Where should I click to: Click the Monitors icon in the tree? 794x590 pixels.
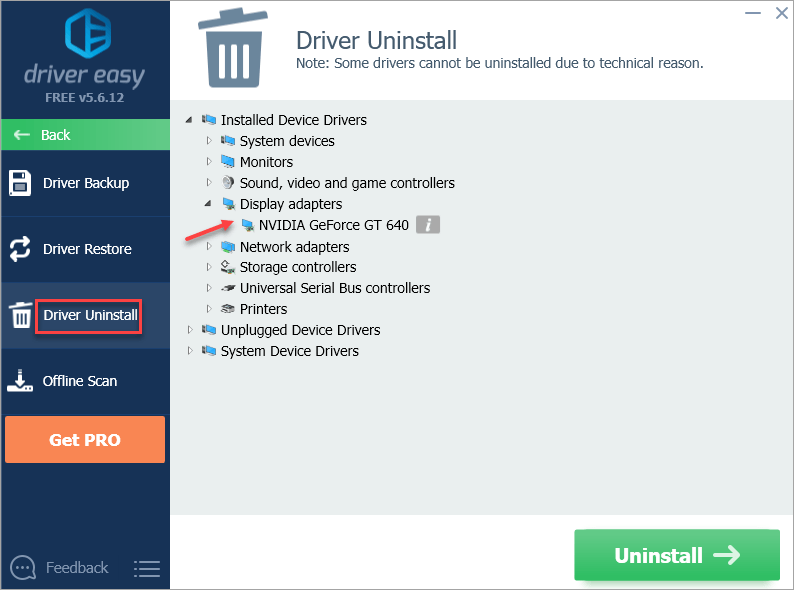pyautogui.click(x=228, y=162)
